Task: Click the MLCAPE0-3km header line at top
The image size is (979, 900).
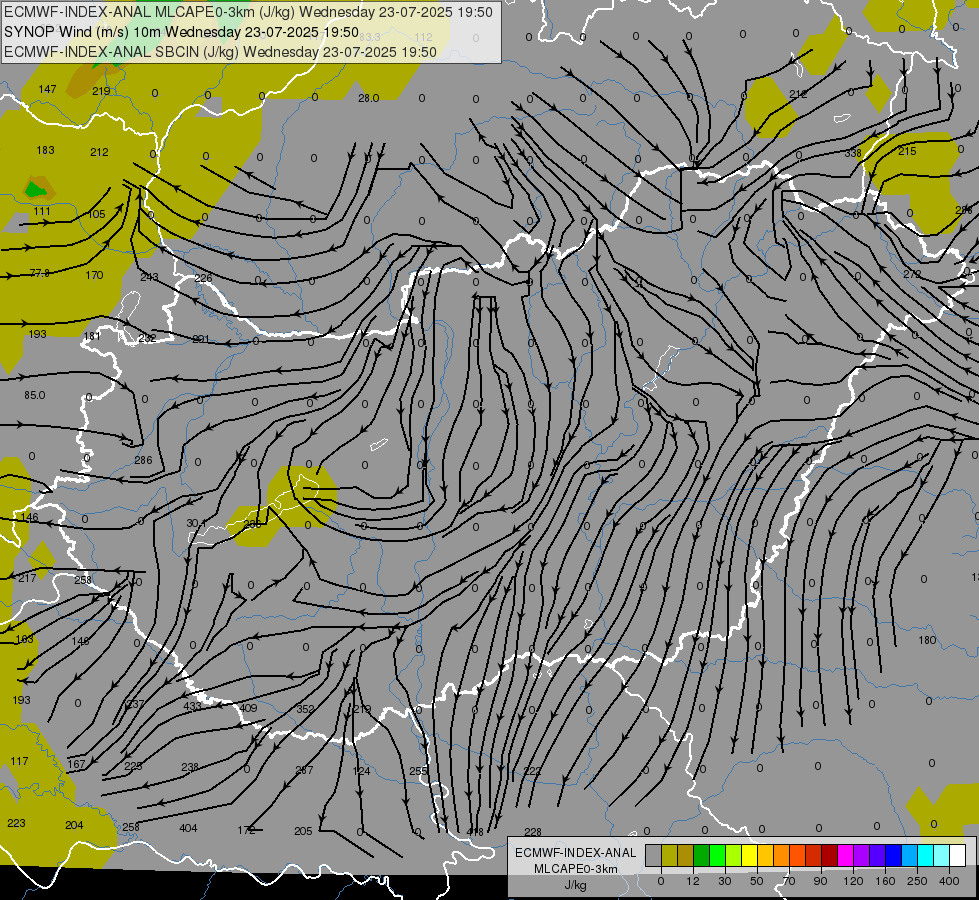Action: pyautogui.click(x=248, y=12)
